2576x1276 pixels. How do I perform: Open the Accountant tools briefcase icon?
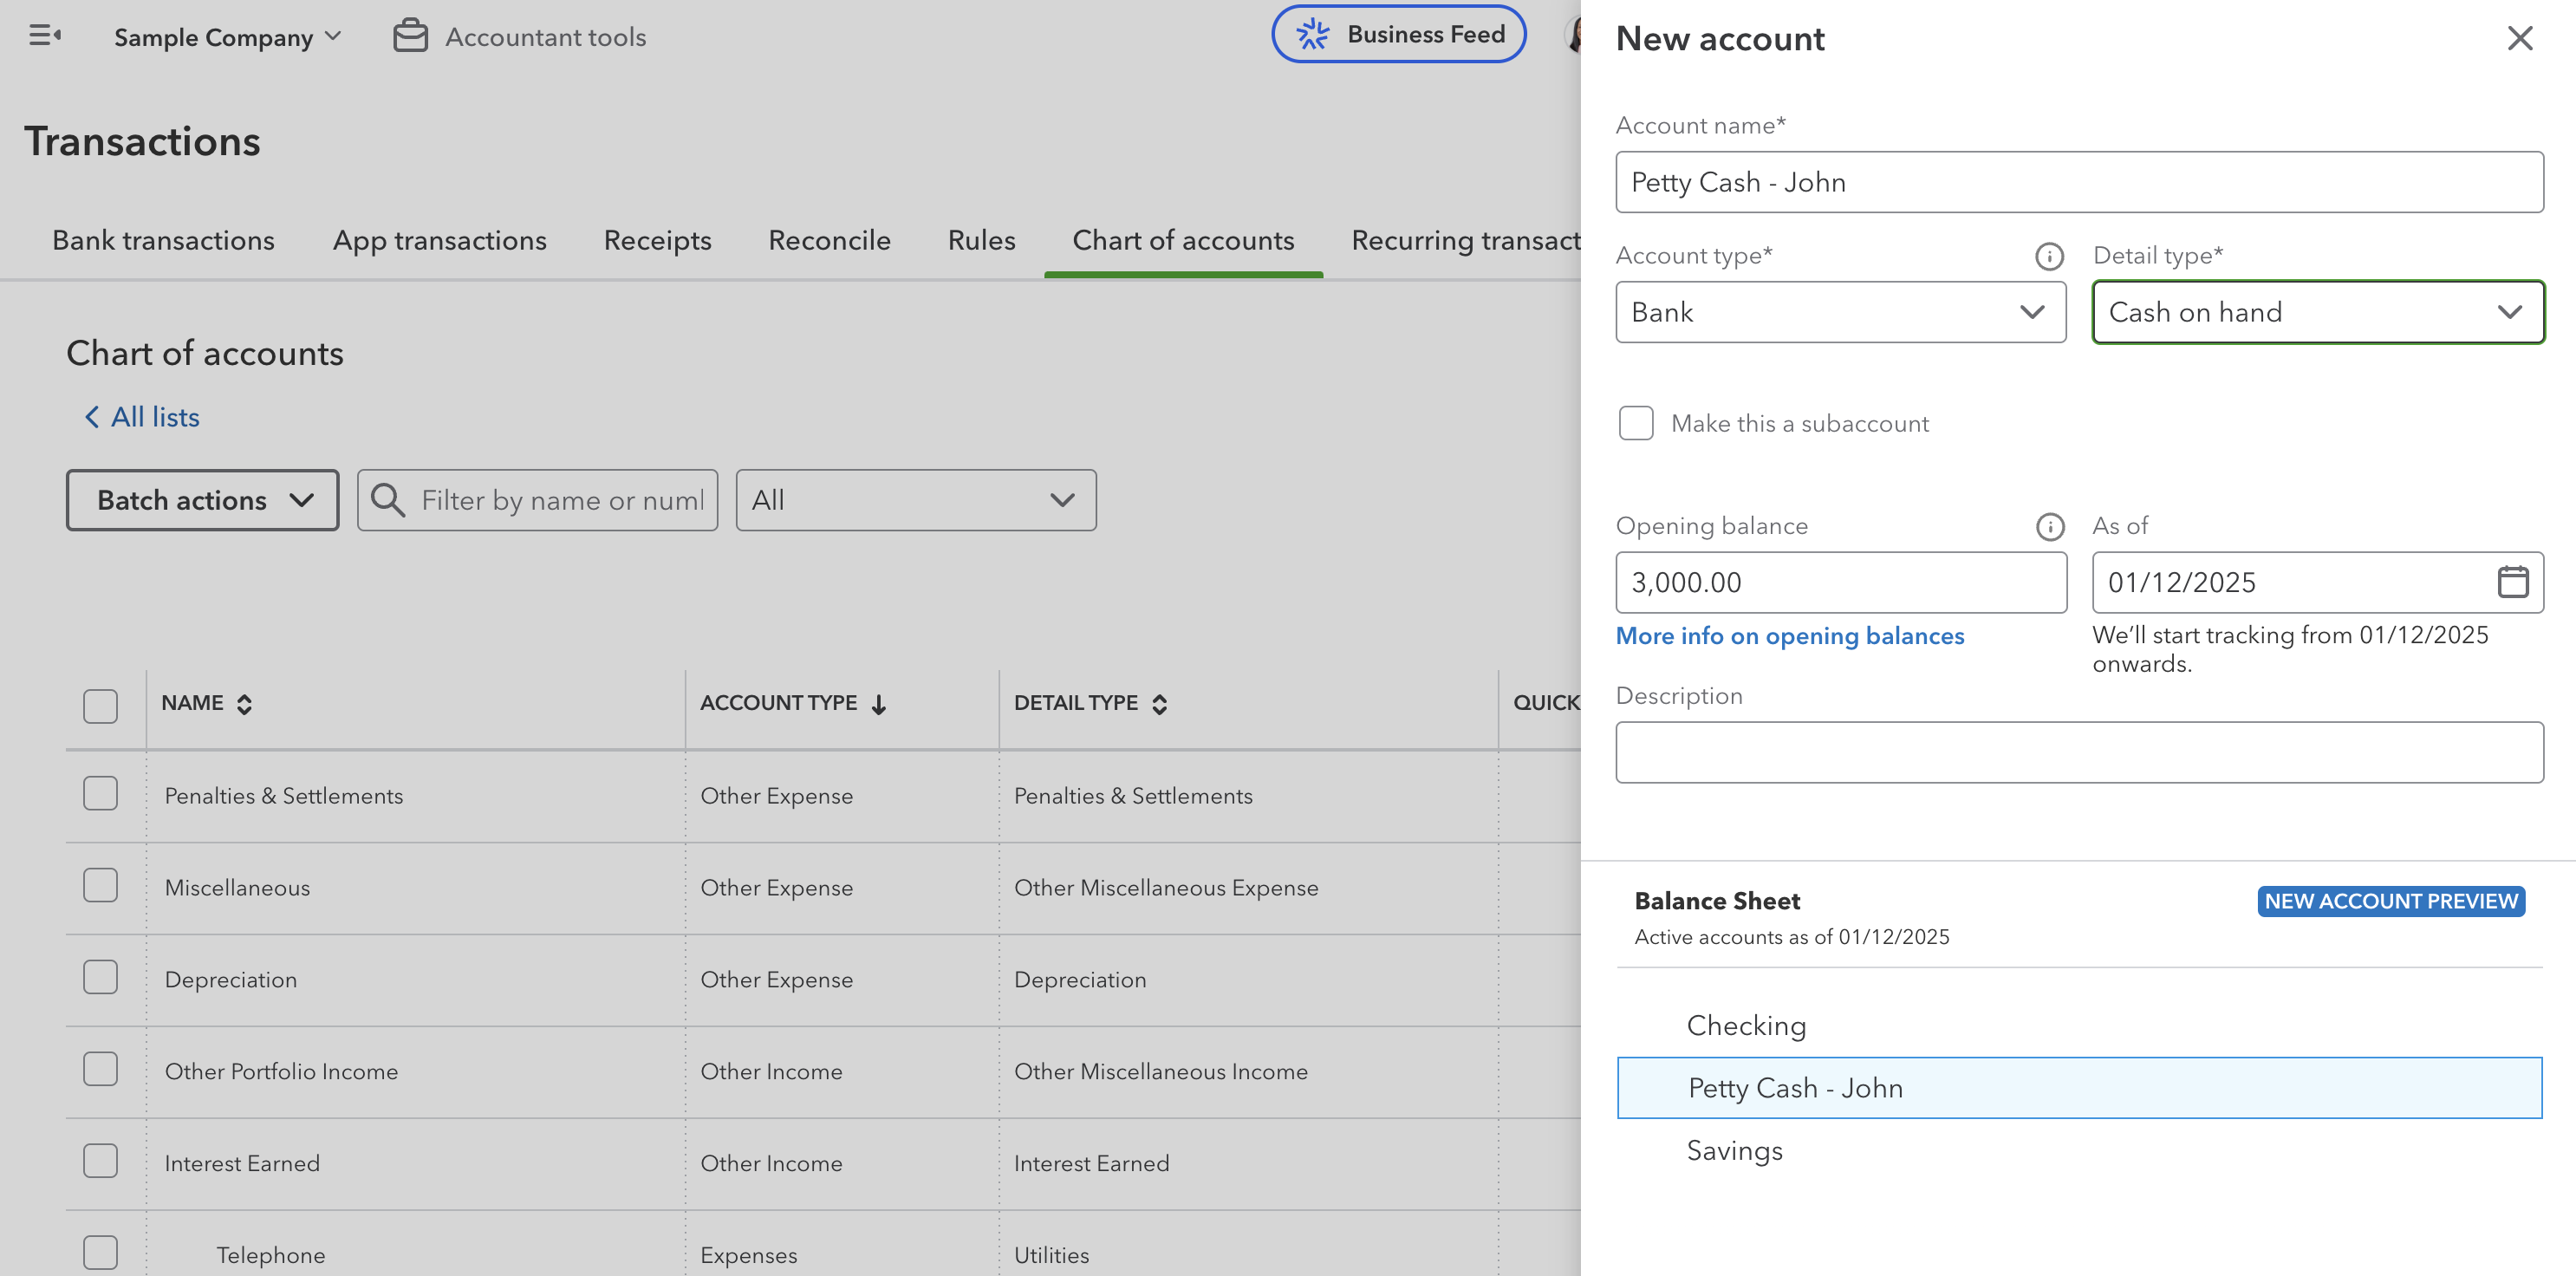point(410,36)
